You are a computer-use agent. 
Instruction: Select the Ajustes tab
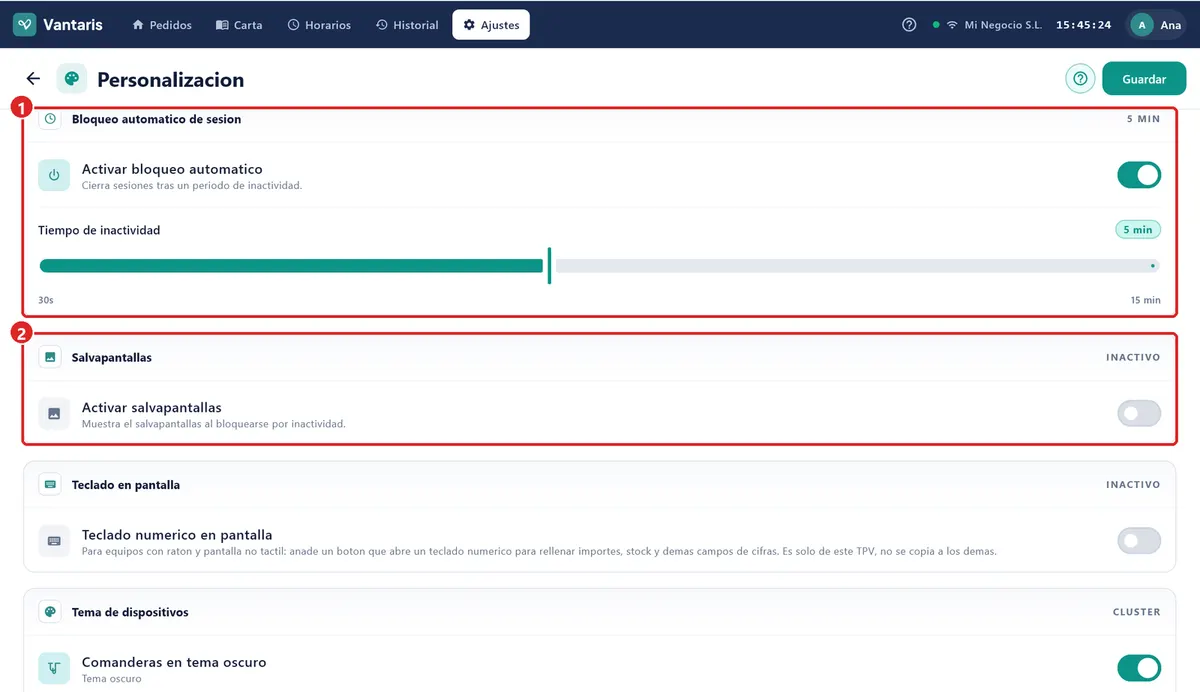tap(491, 25)
